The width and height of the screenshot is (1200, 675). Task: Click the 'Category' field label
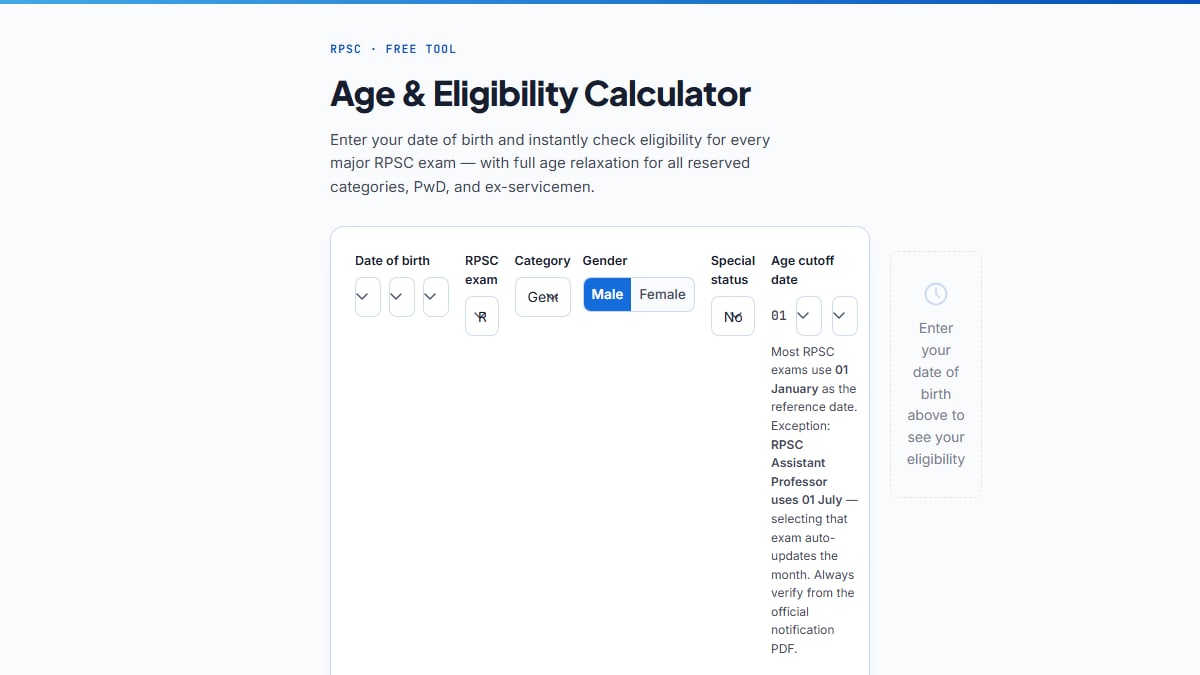543,261
